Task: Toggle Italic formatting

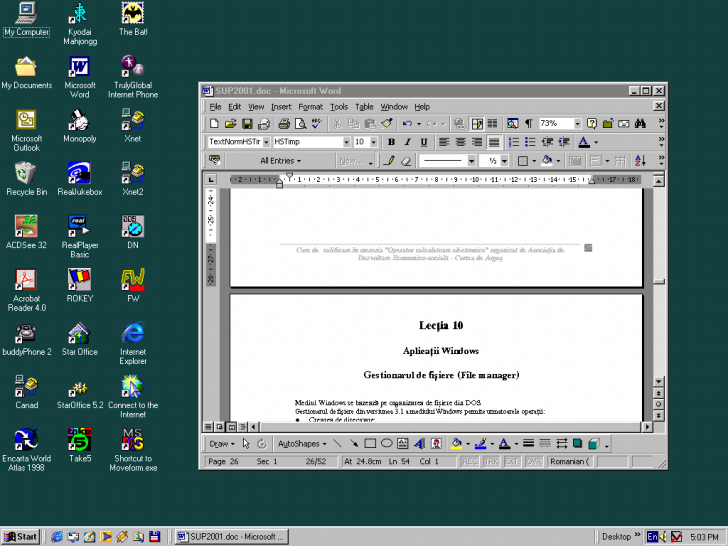Action: click(408, 142)
